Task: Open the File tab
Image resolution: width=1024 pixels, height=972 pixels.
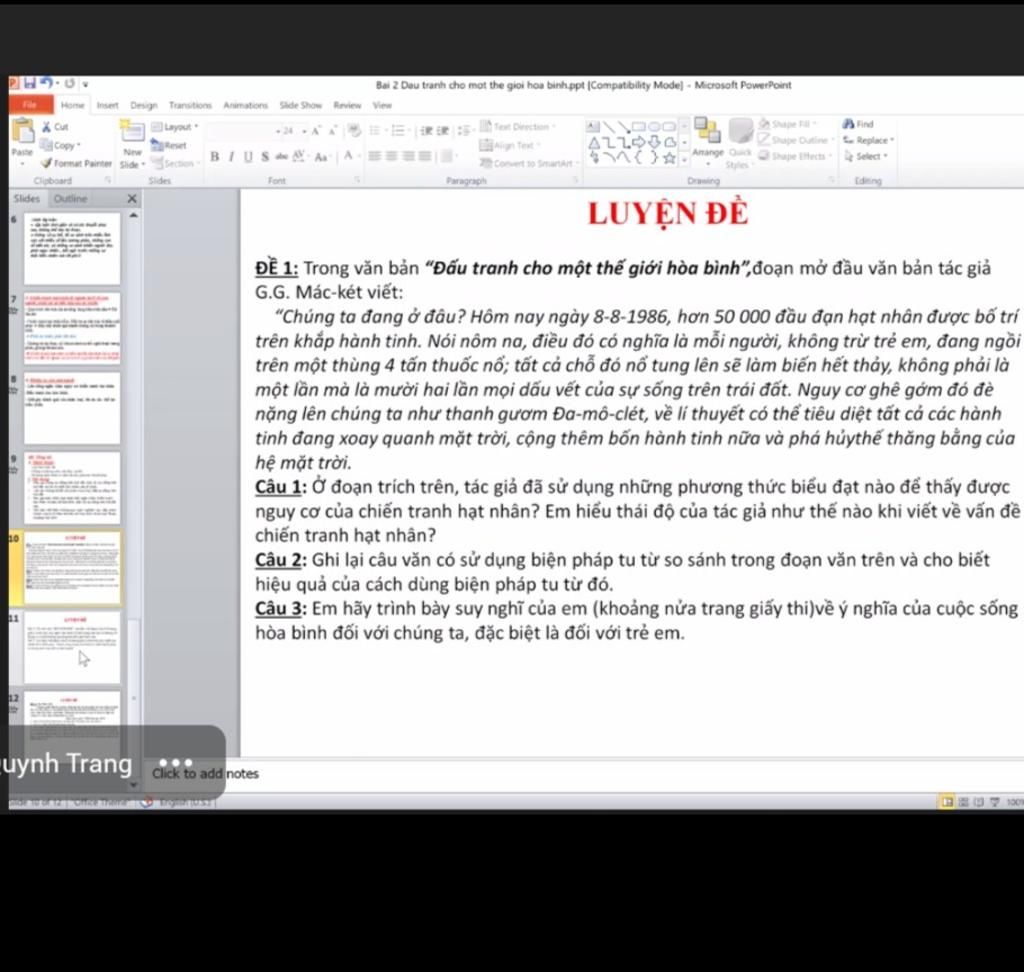Action: pyautogui.click(x=30, y=105)
